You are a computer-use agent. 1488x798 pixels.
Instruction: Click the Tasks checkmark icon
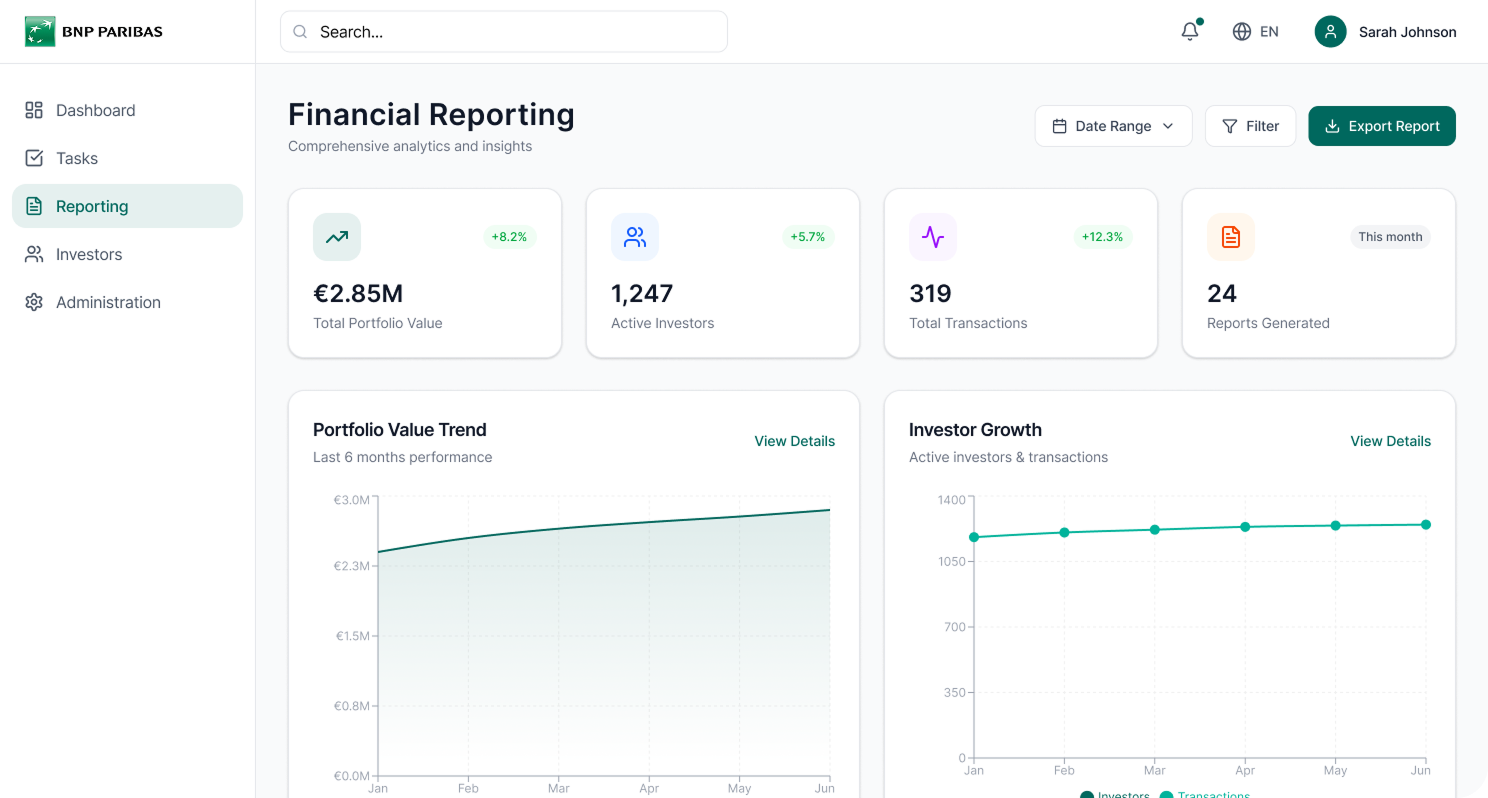tap(33, 158)
